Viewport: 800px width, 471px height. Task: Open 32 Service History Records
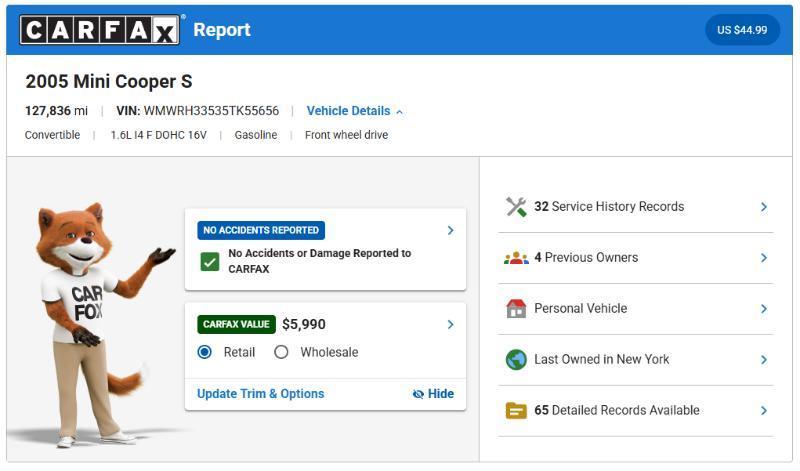point(635,207)
